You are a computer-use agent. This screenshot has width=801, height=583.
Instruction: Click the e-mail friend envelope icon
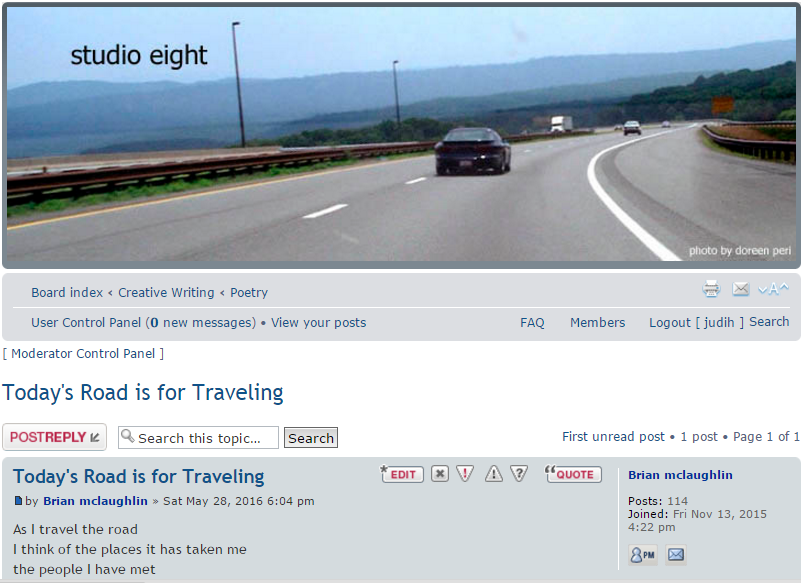pyautogui.click(x=740, y=289)
